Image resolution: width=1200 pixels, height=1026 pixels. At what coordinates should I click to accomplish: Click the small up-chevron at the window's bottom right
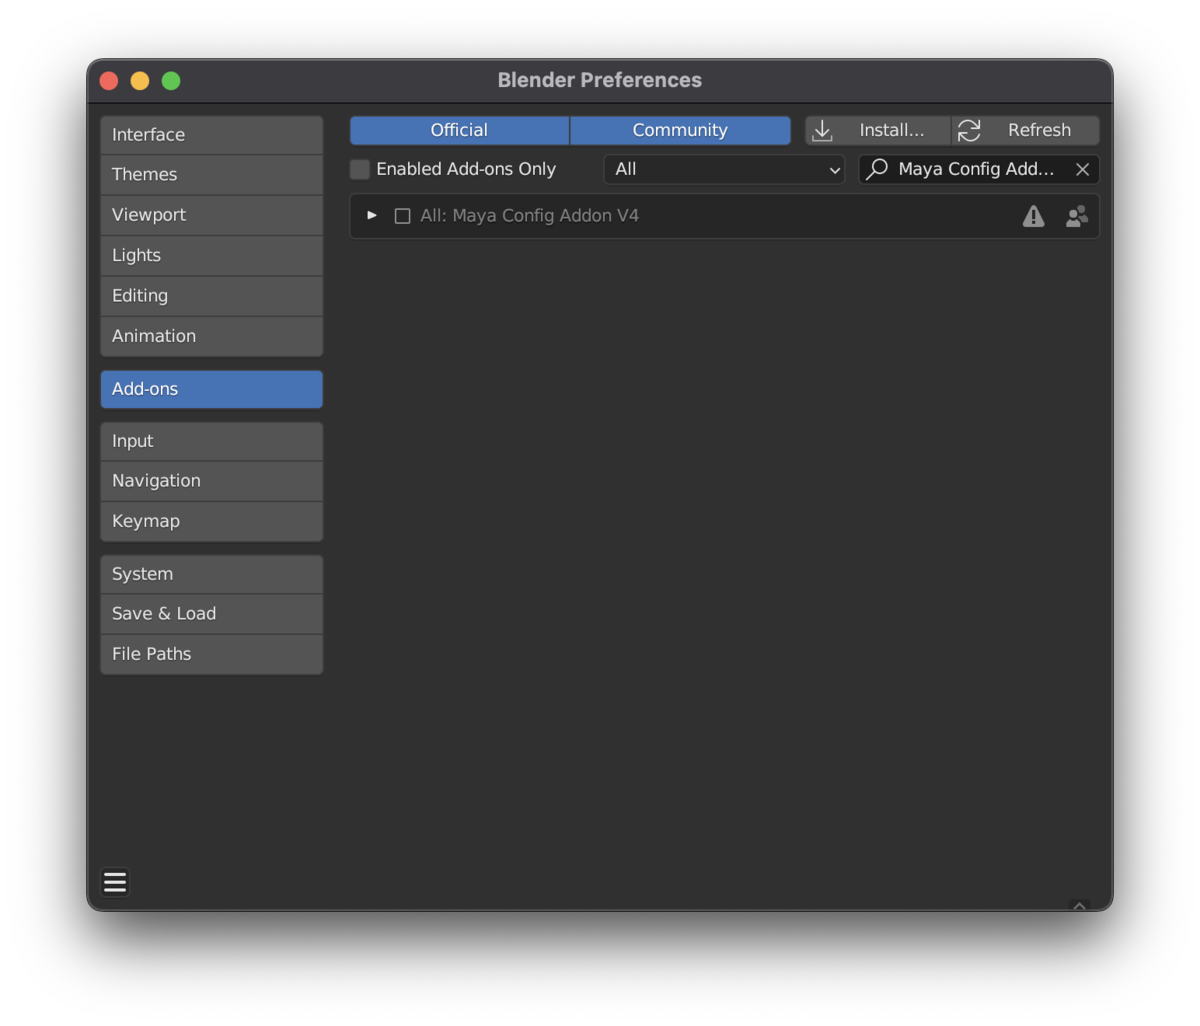1079,906
